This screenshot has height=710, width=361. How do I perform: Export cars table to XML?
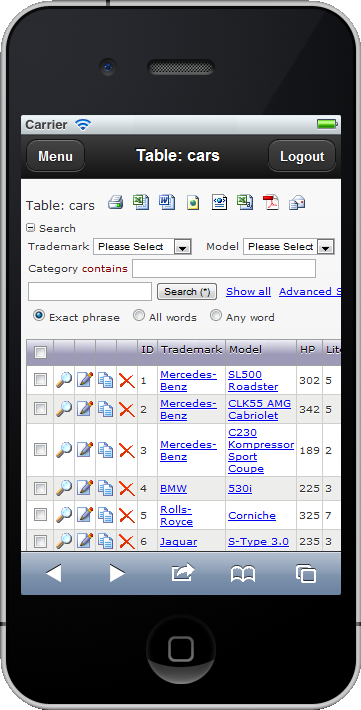219,202
